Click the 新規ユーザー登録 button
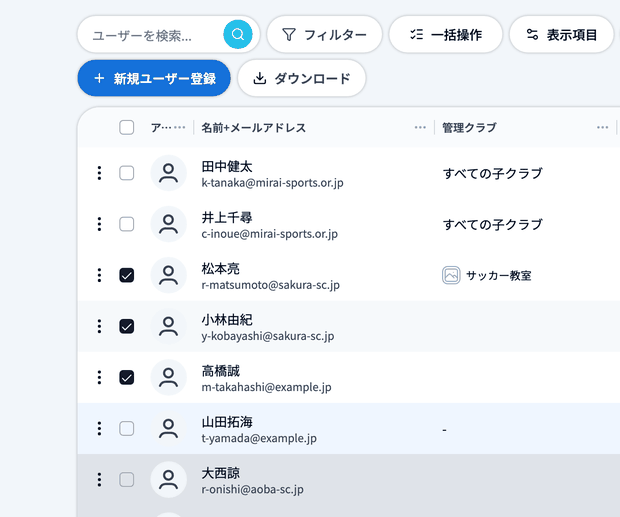The image size is (620, 517). 154,78
